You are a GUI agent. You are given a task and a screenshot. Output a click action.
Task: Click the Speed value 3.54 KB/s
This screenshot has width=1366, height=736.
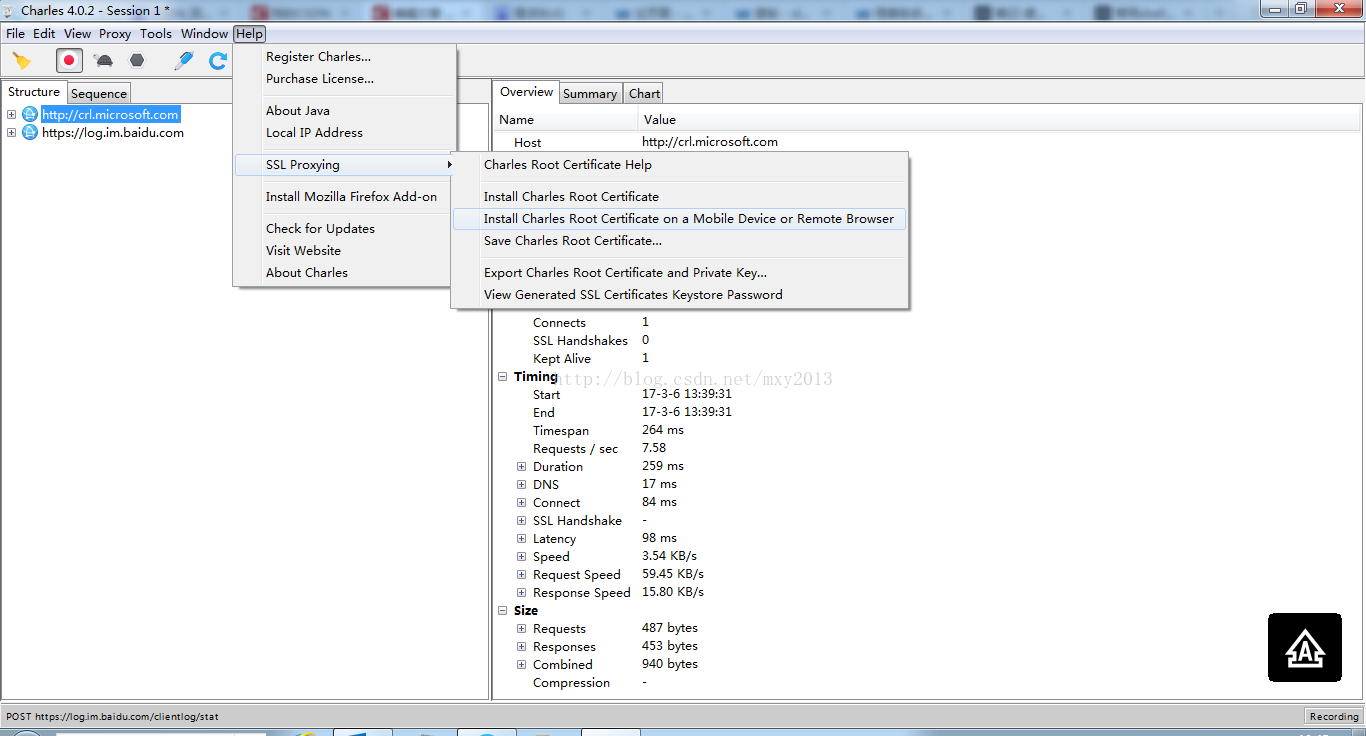tap(670, 556)
